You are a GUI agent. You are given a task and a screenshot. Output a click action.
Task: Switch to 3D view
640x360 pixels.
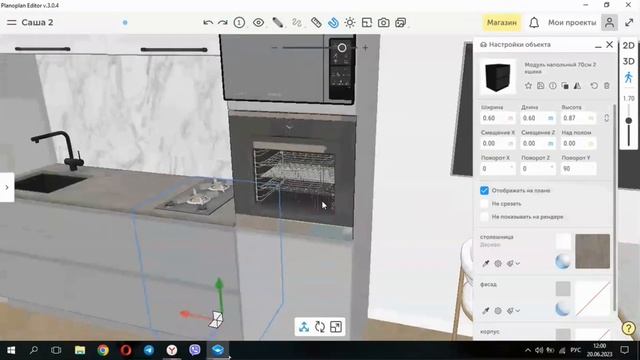pos(629,61)
